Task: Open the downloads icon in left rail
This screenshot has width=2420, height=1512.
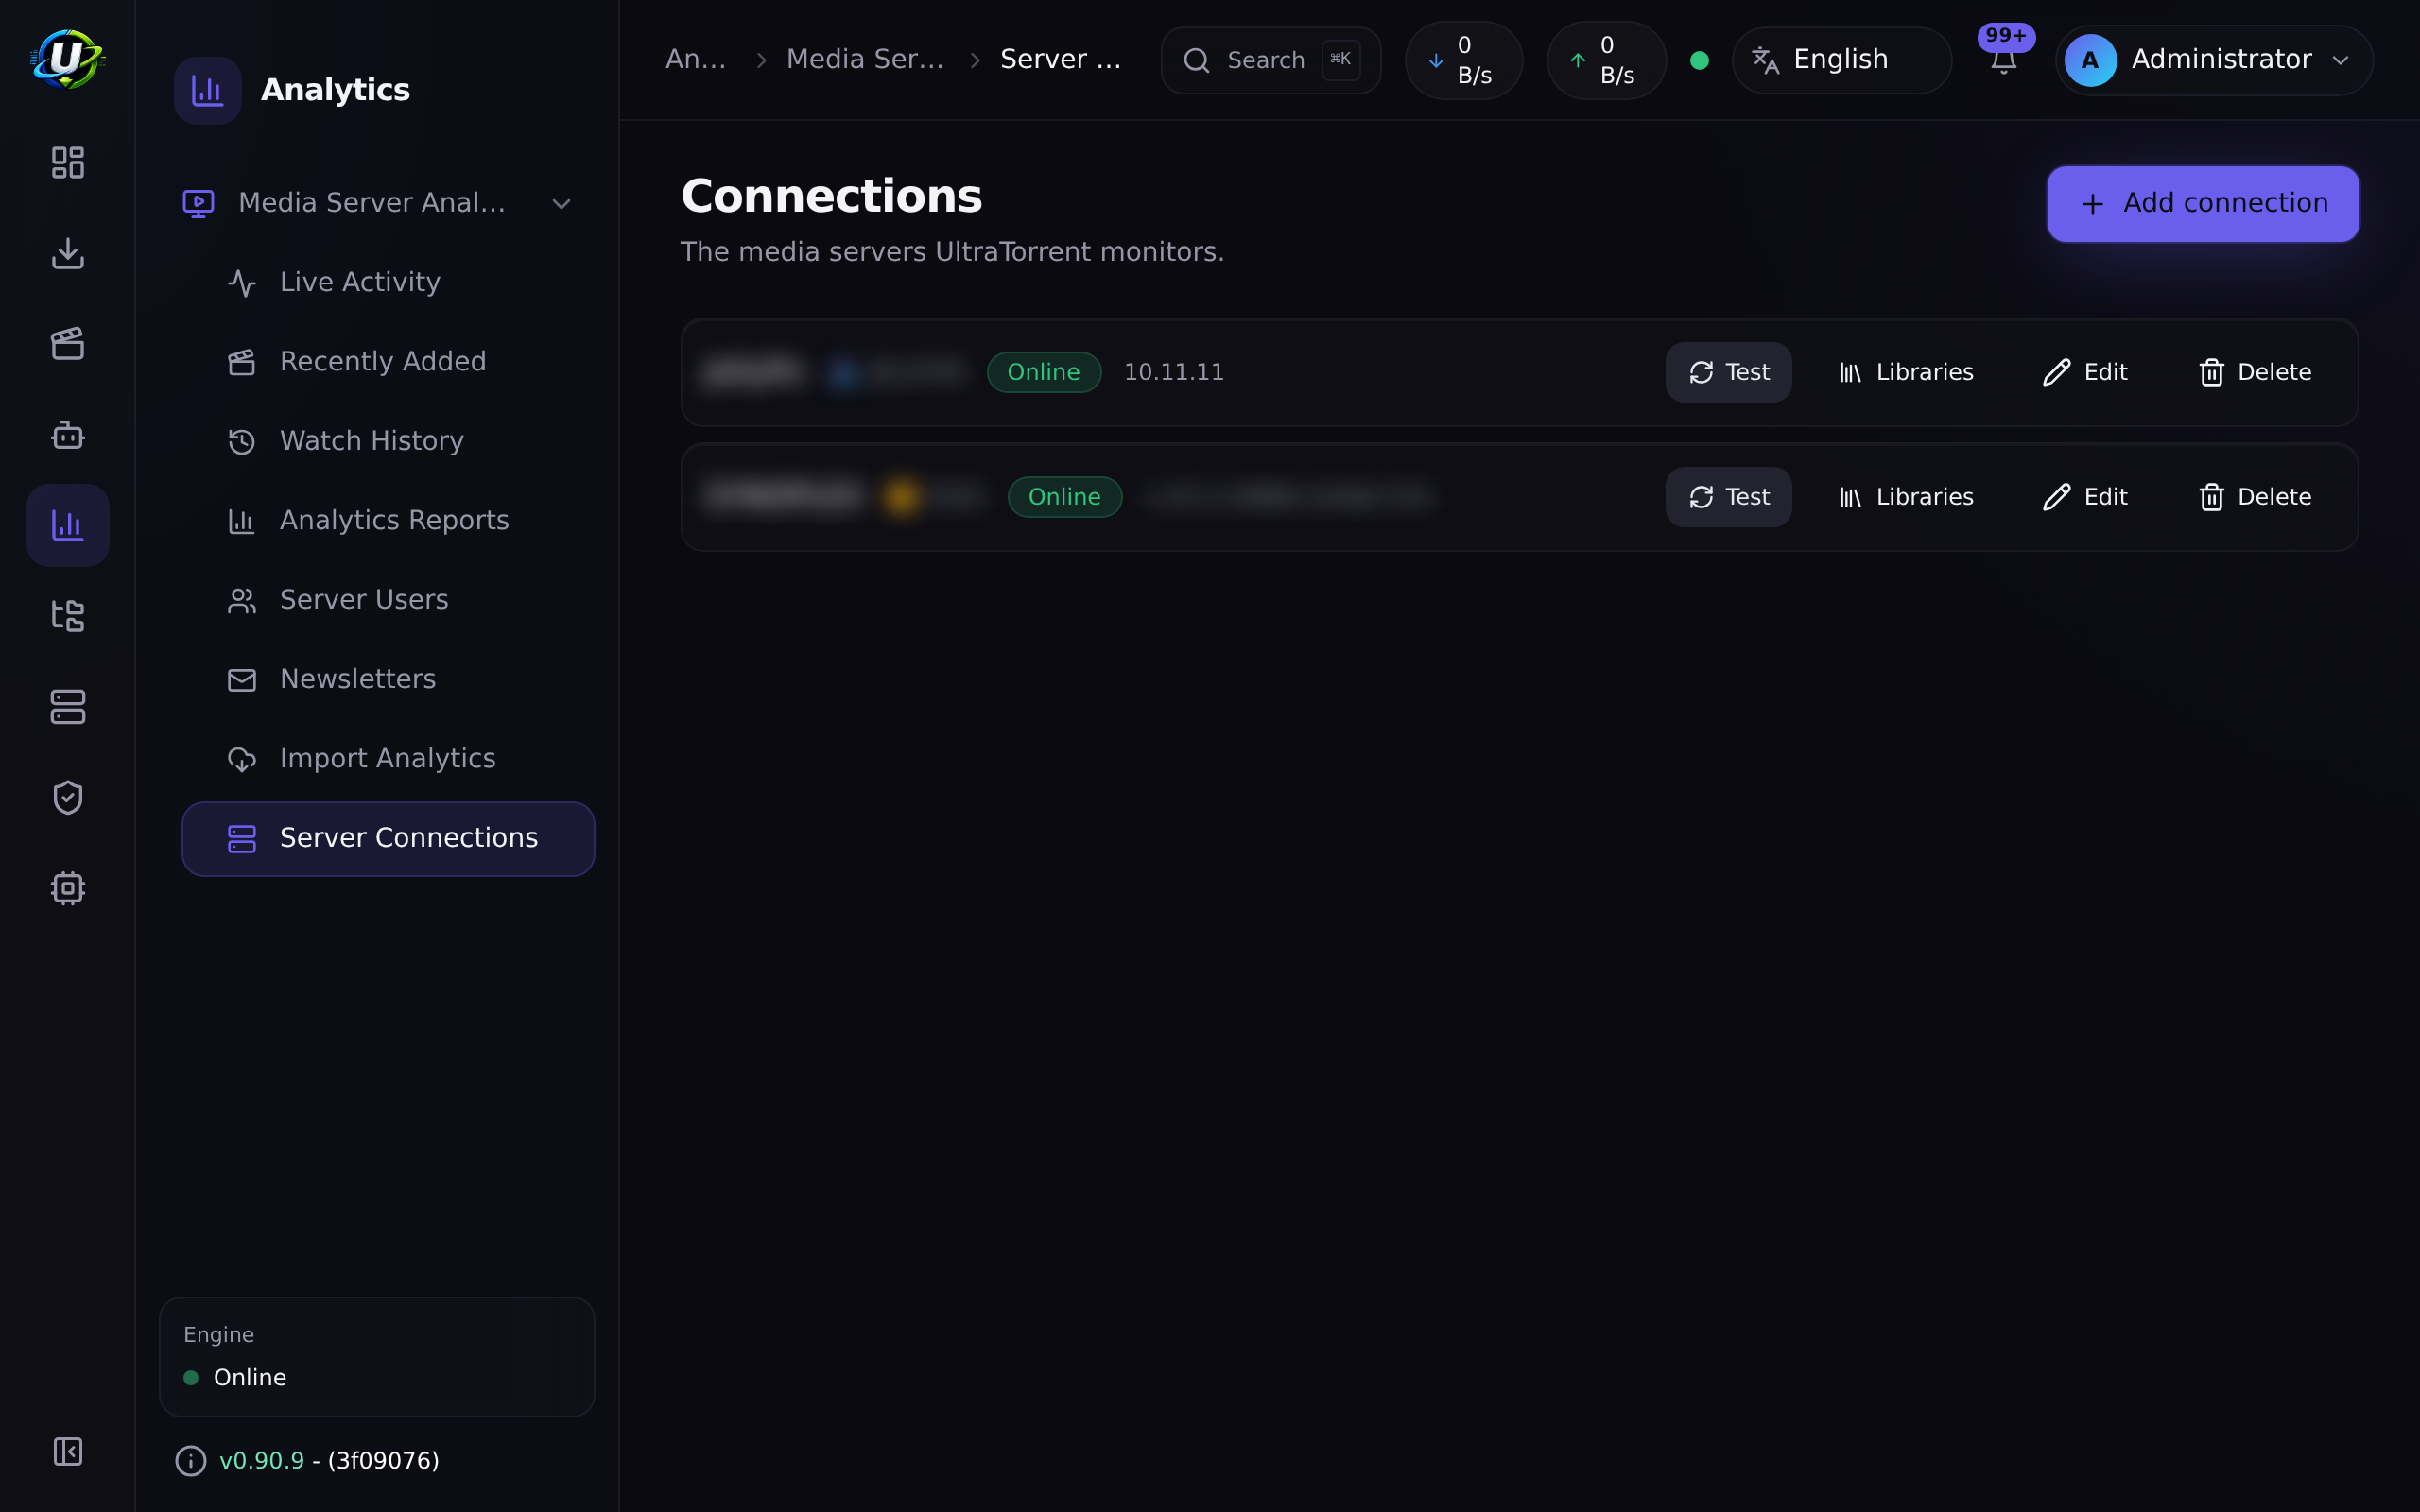Action: pos(67,253)
